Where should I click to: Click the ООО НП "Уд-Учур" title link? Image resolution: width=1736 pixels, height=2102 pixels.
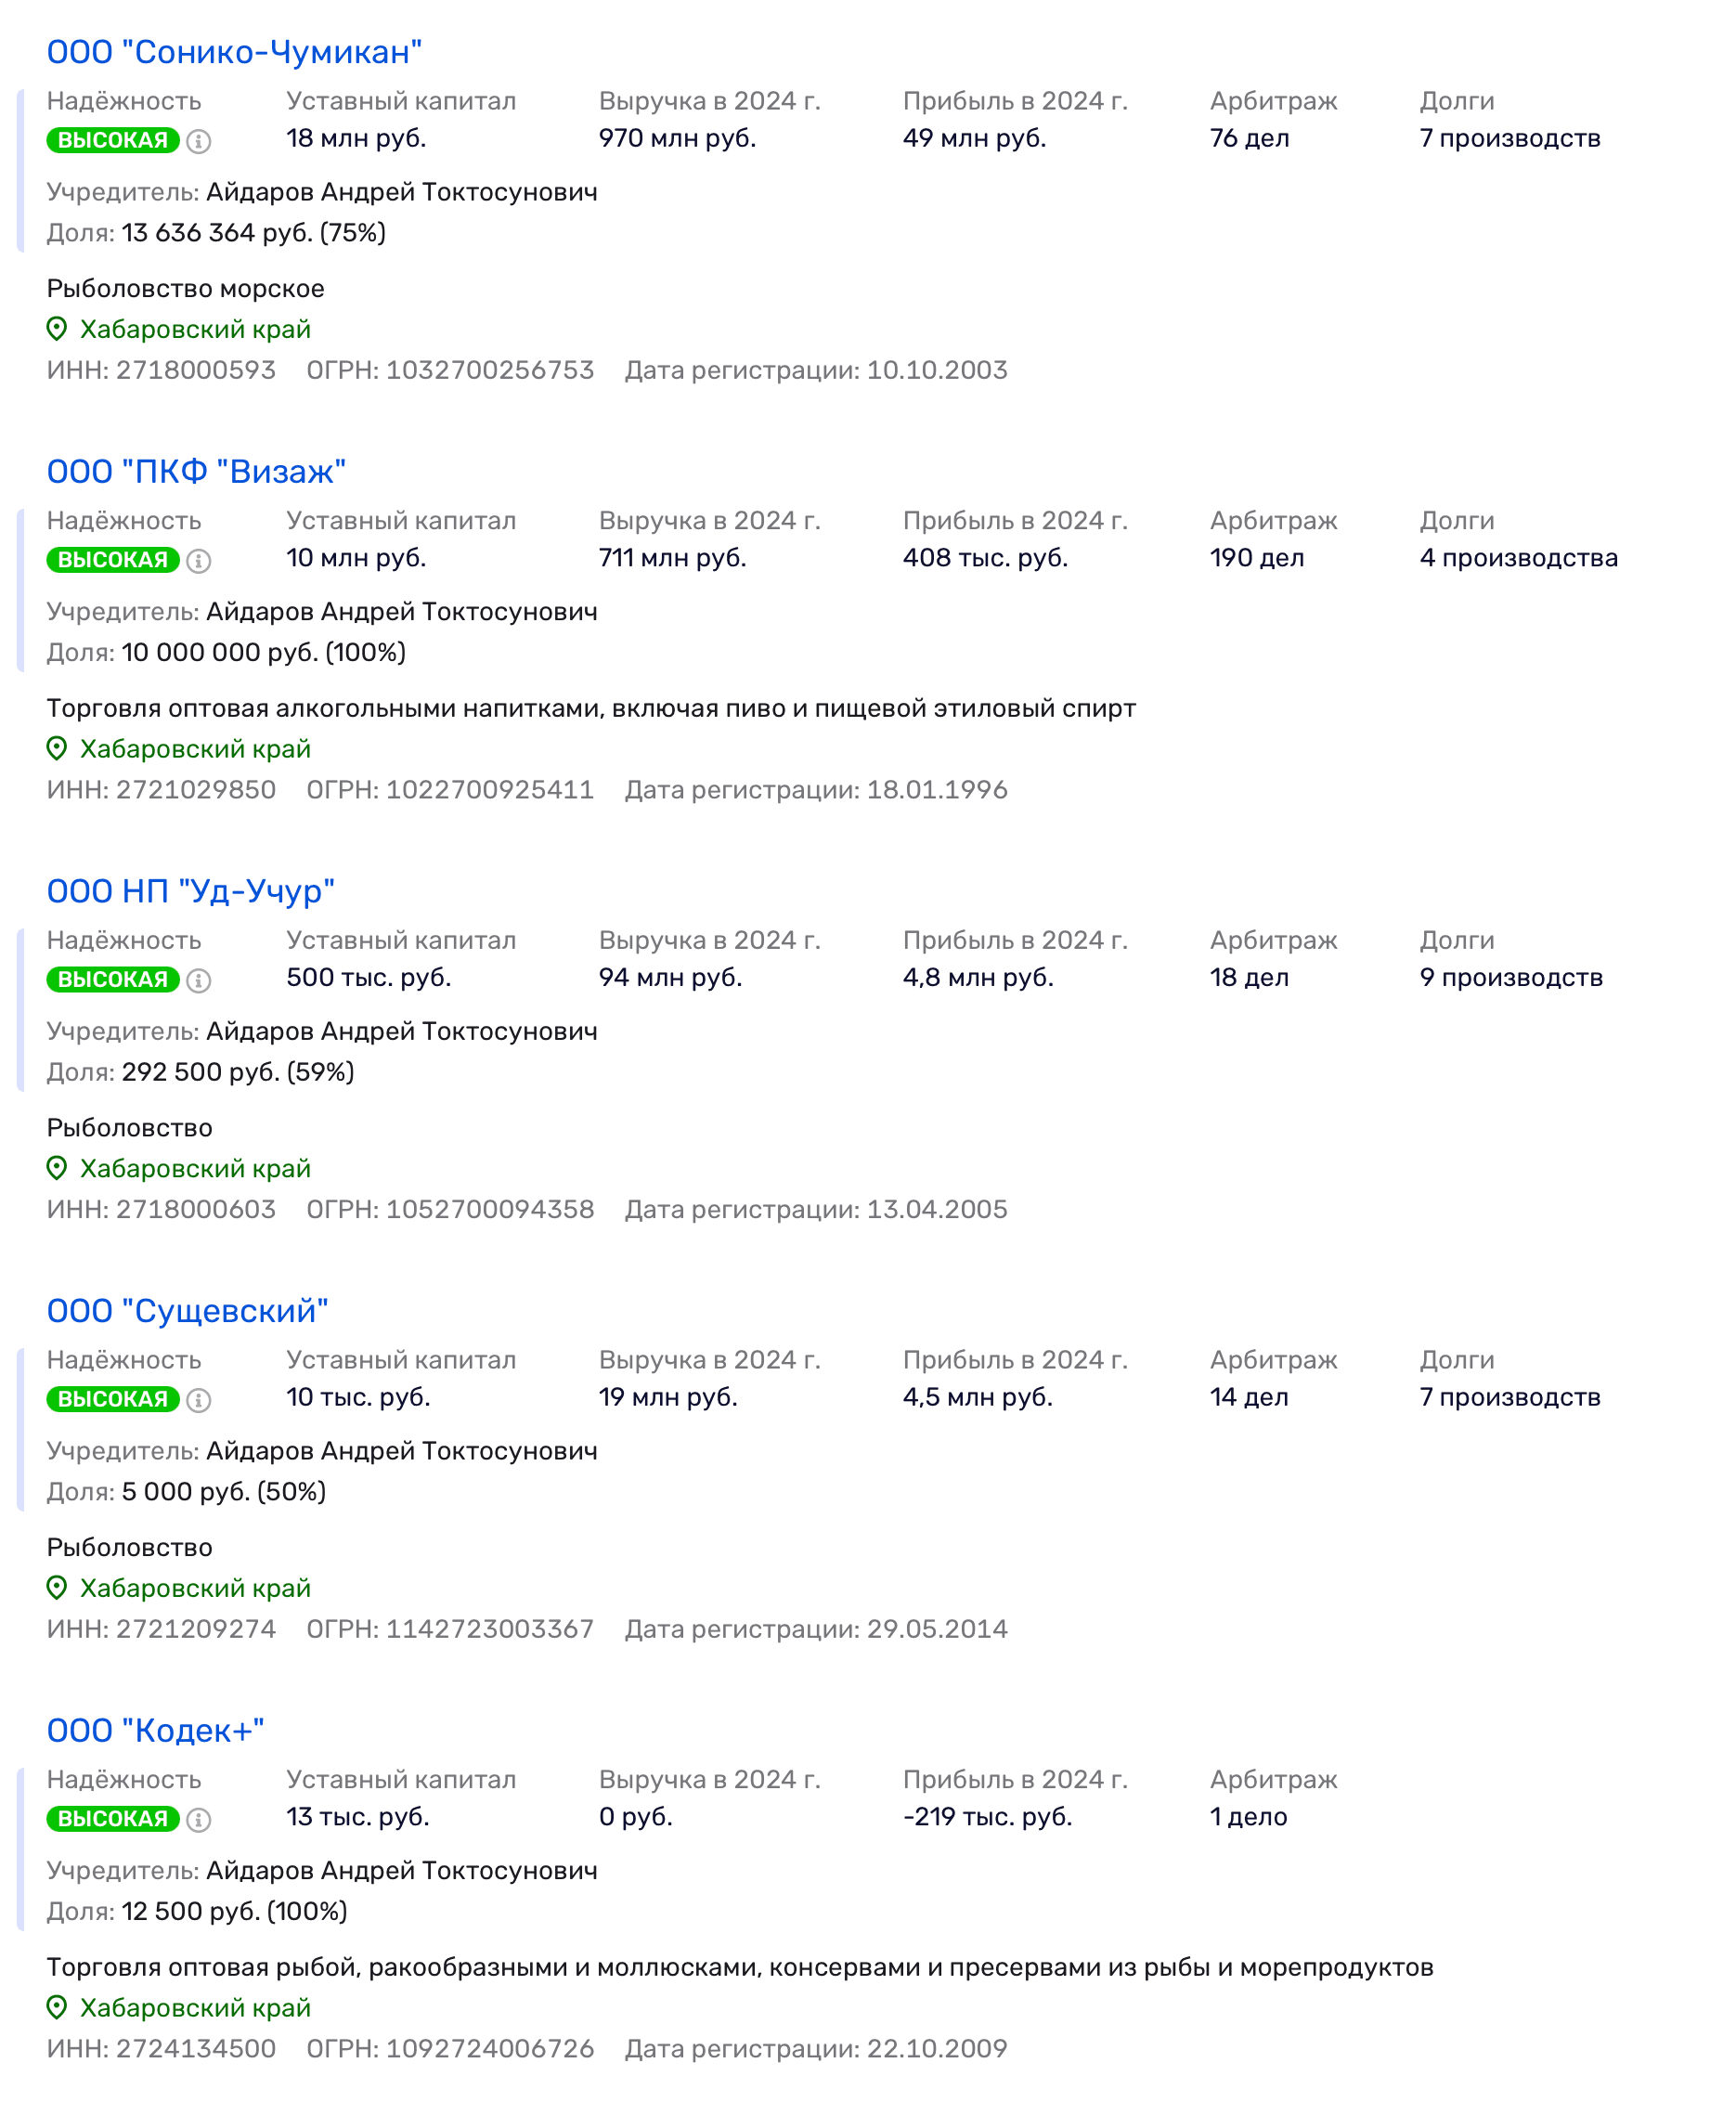(190, 891)
